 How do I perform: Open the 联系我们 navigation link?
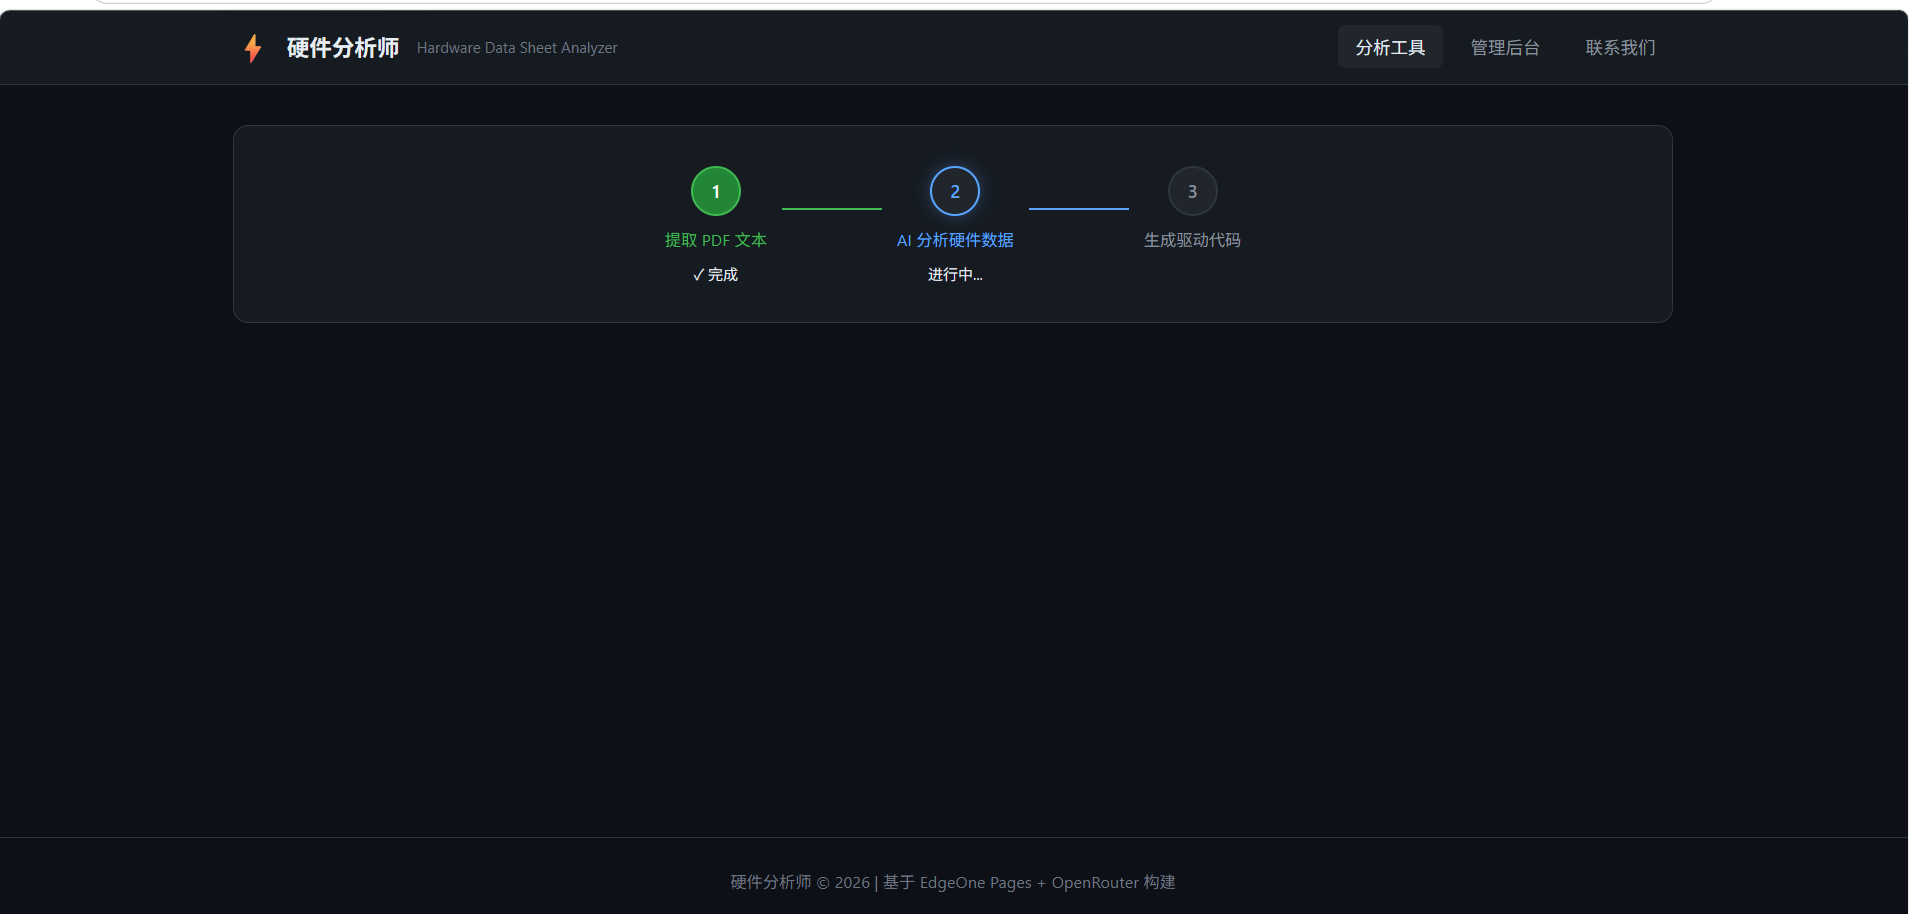(x=1620, y=47)
